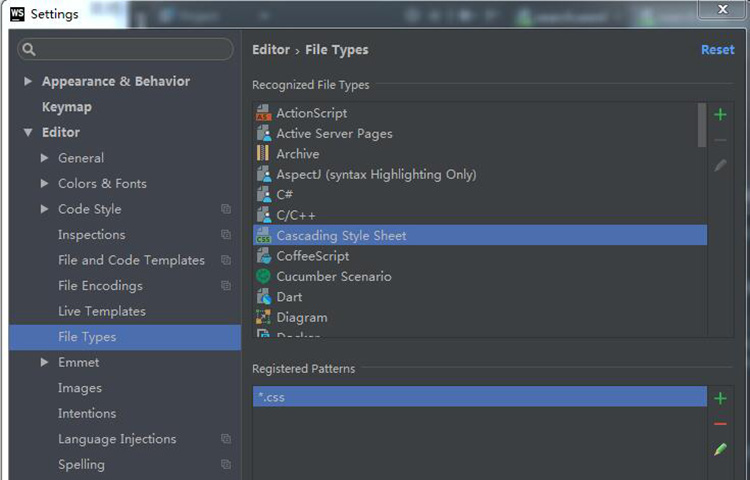Click the copy icon next to File and Code Templates
750x480 pixels.
[226, 260]
